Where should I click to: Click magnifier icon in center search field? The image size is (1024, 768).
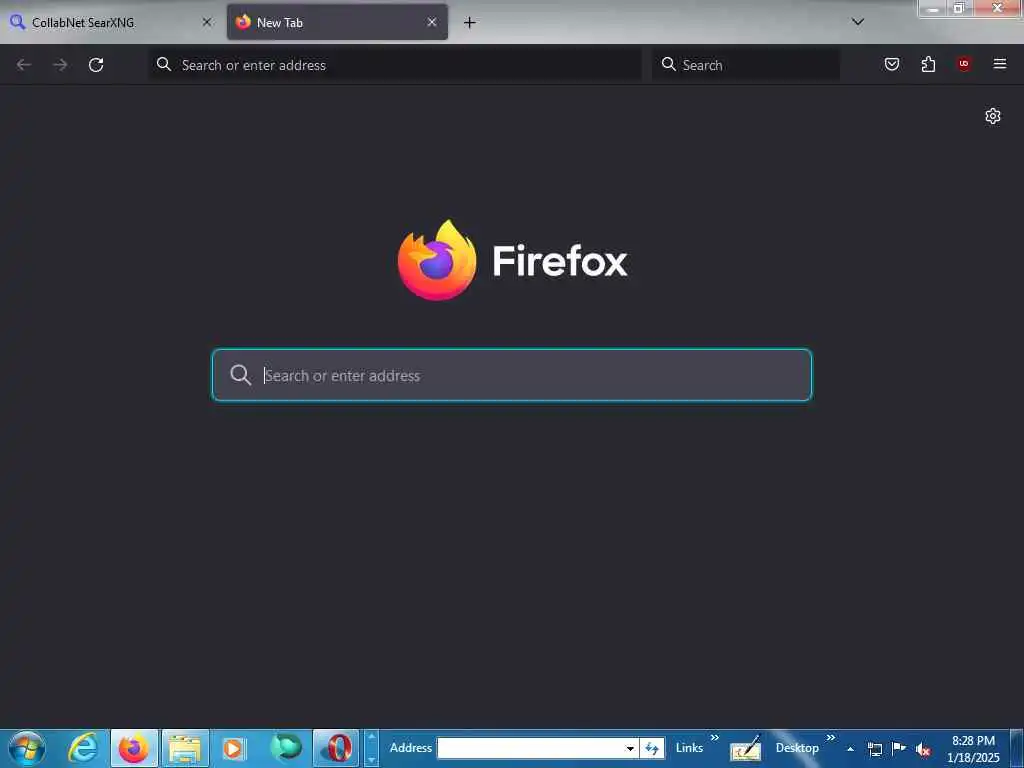pyautogui.click(x=240, y=375)
